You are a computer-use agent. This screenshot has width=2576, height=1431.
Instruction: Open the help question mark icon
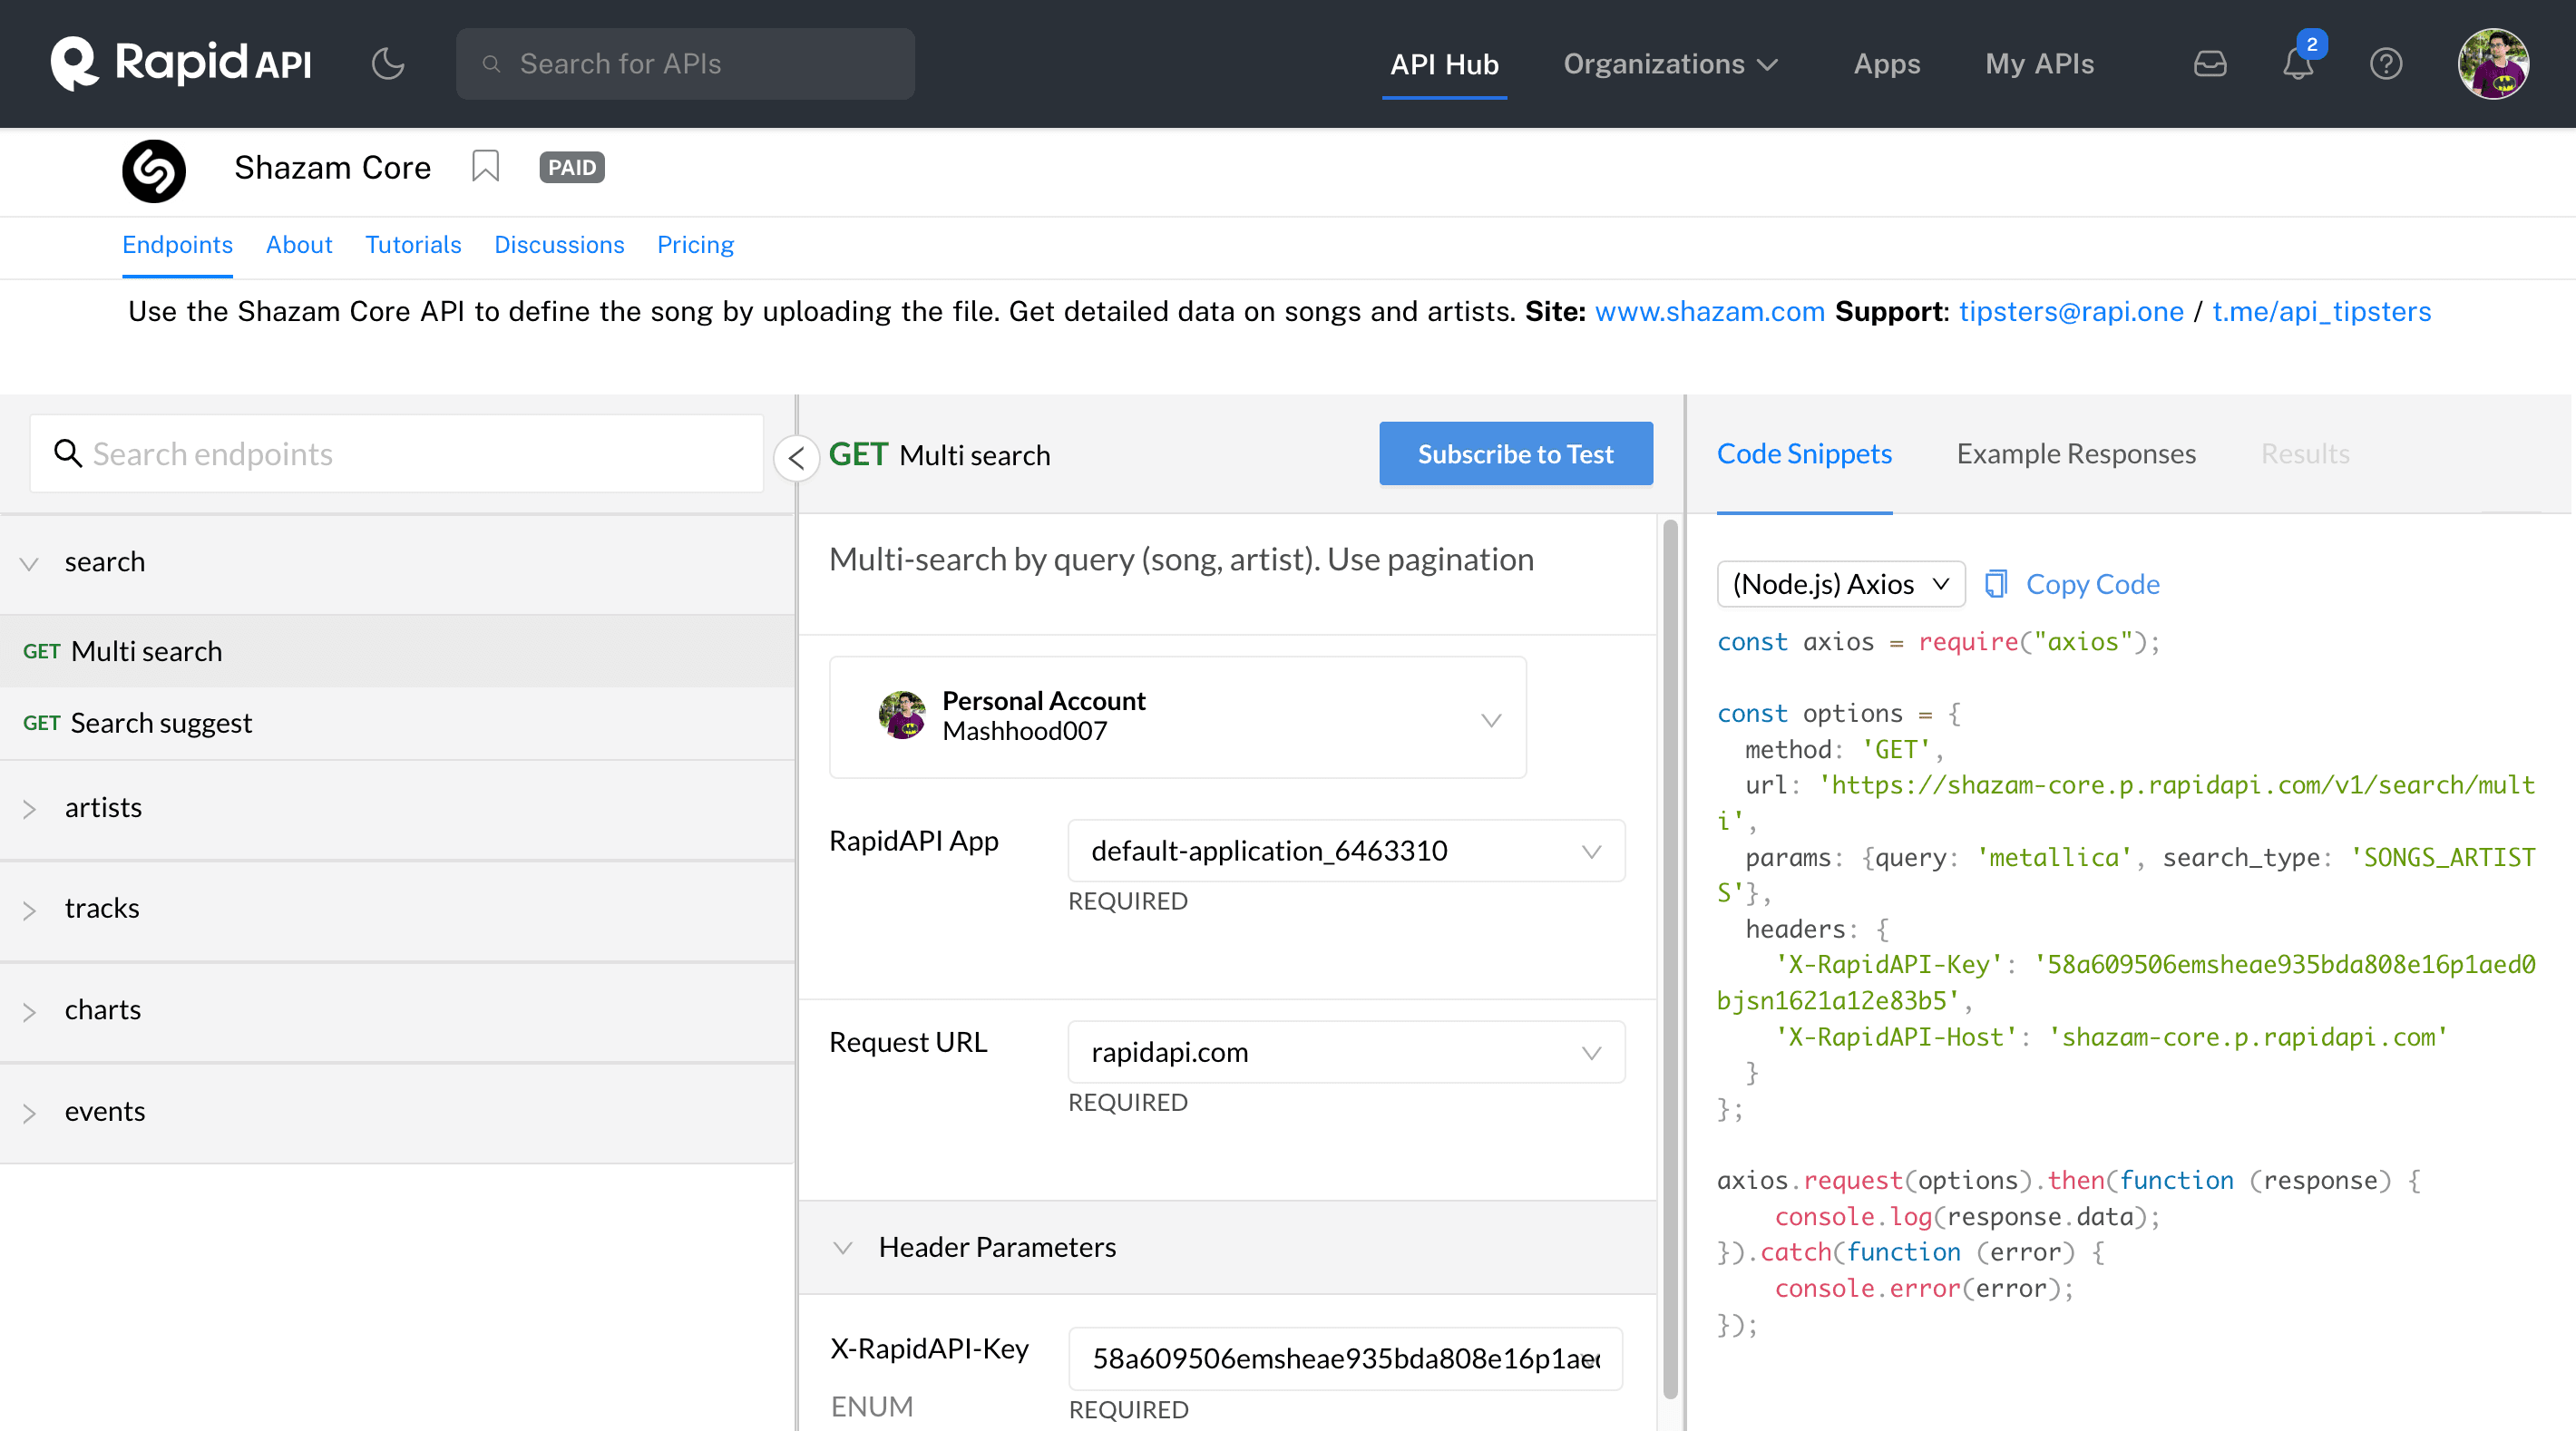tap(2386, 64)
